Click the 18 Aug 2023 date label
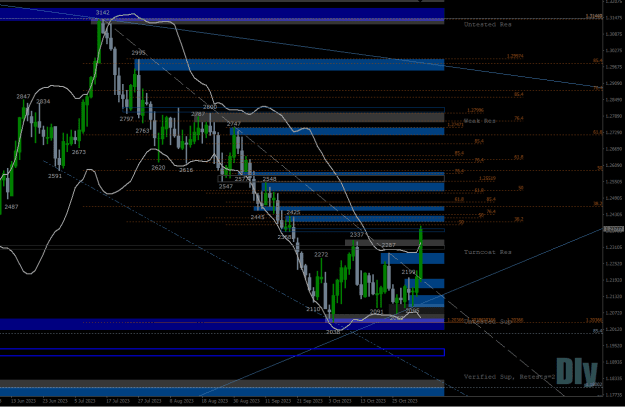 214,401
